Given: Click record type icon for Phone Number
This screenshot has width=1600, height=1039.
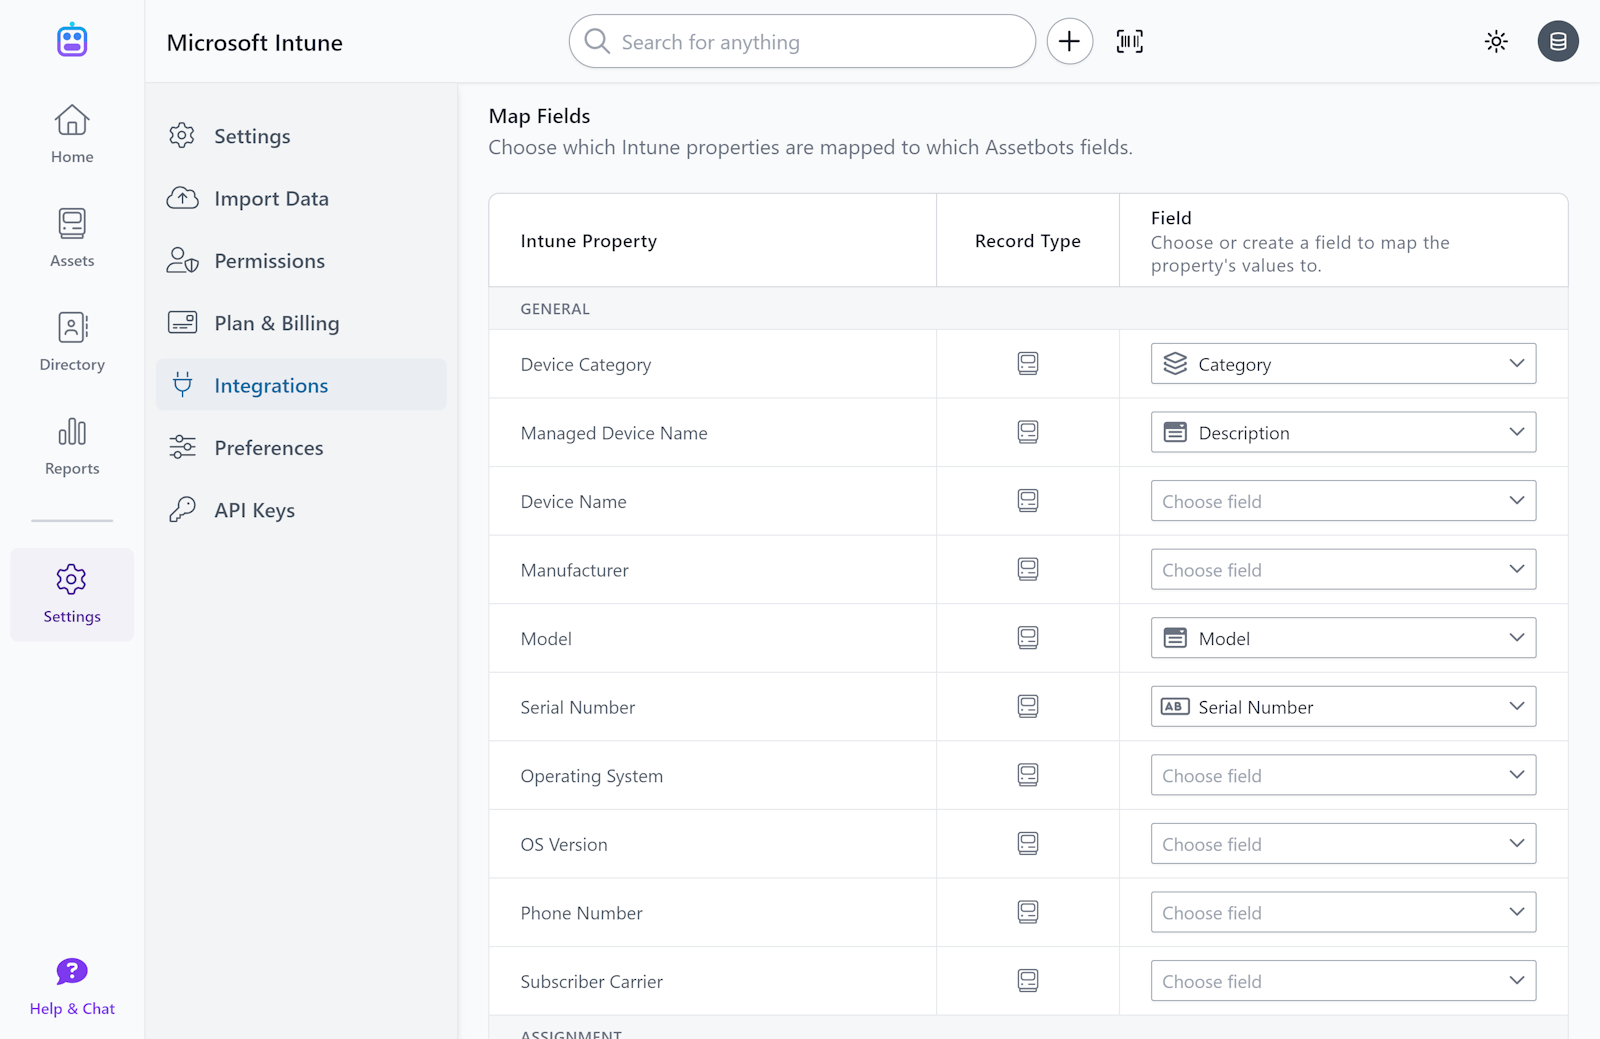Looking at the screenshot, I should [x=1028, y=912].
